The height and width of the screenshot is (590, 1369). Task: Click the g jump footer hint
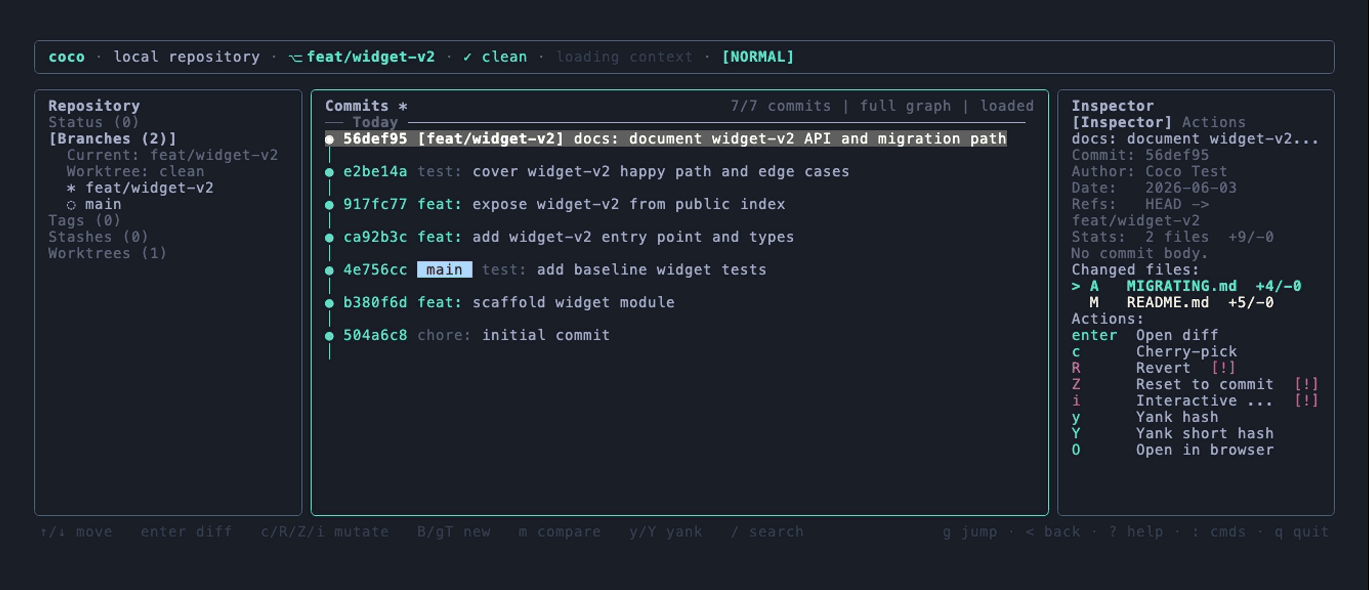tap(970, 532)
